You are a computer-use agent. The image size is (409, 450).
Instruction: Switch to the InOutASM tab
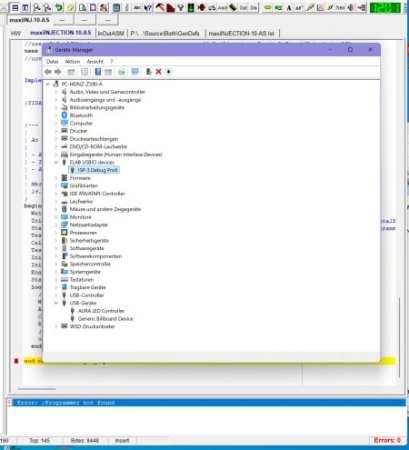click(111, 33)
